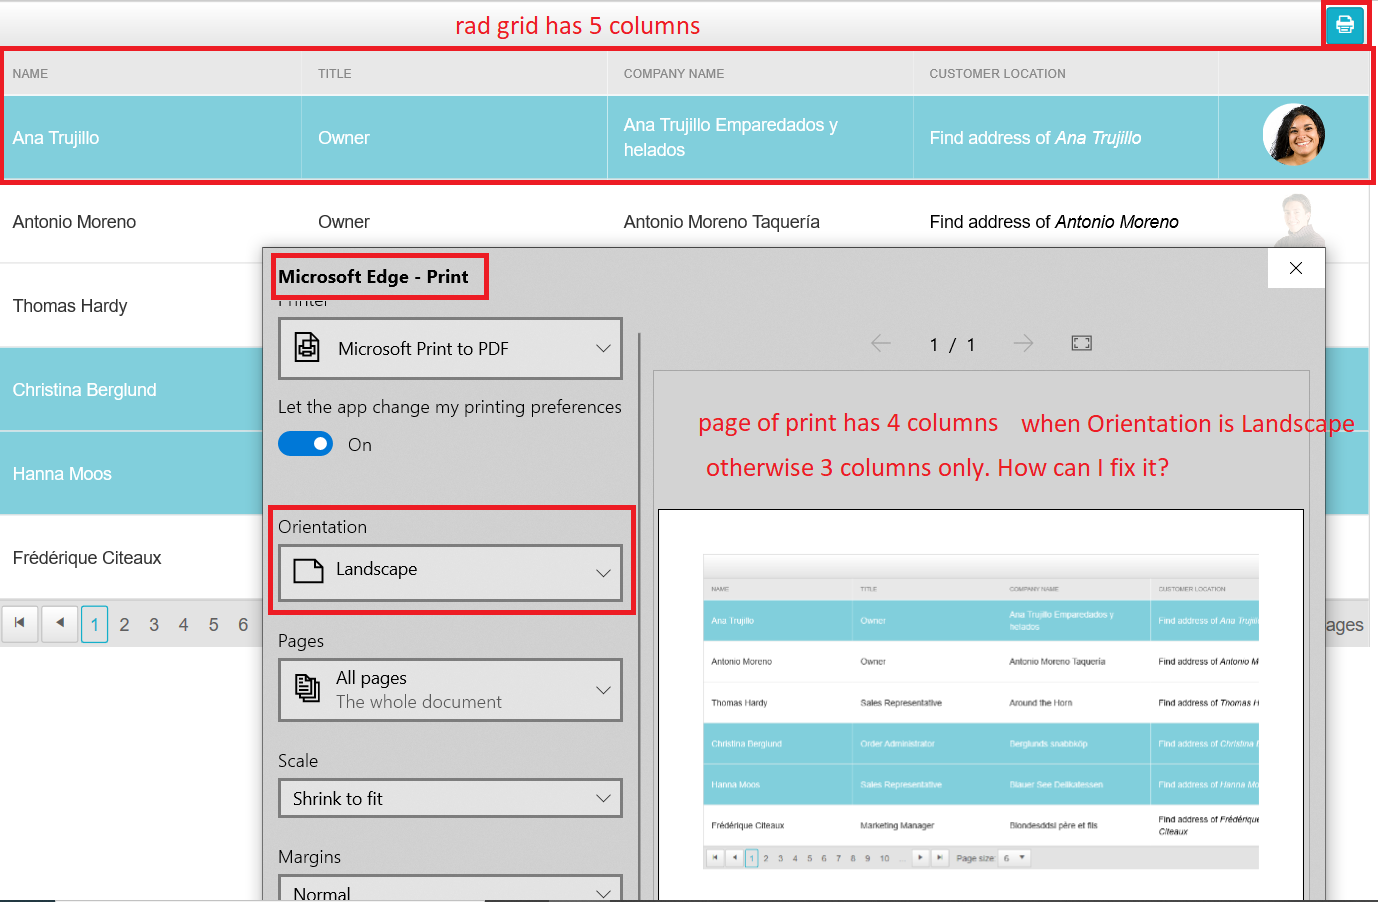The width and height of the screenshot is (1378, 902).
Task: Select the Hanna Moos row
Action: coord(131,474)
